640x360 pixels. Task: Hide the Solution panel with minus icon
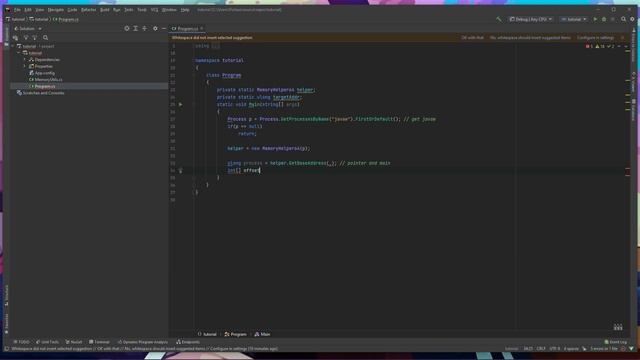164,29
